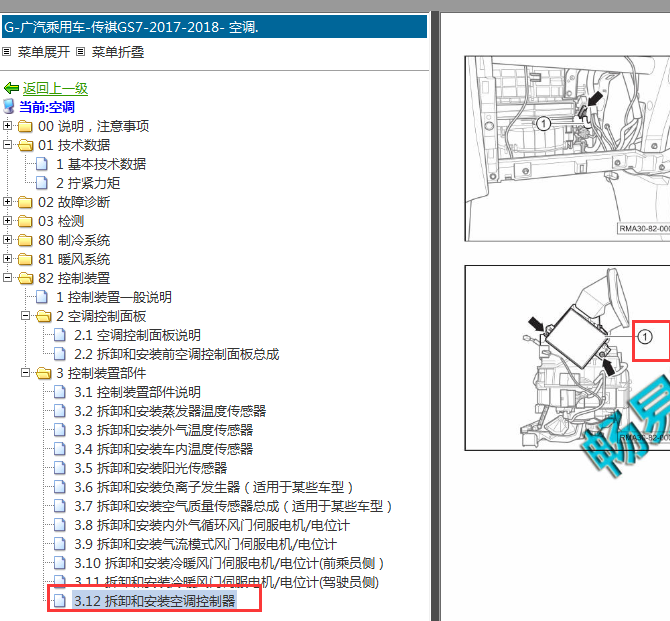Click the folder icon of 81 暖风系统
The width and height of the screenshot is (670, 621).
click(25, 259)
